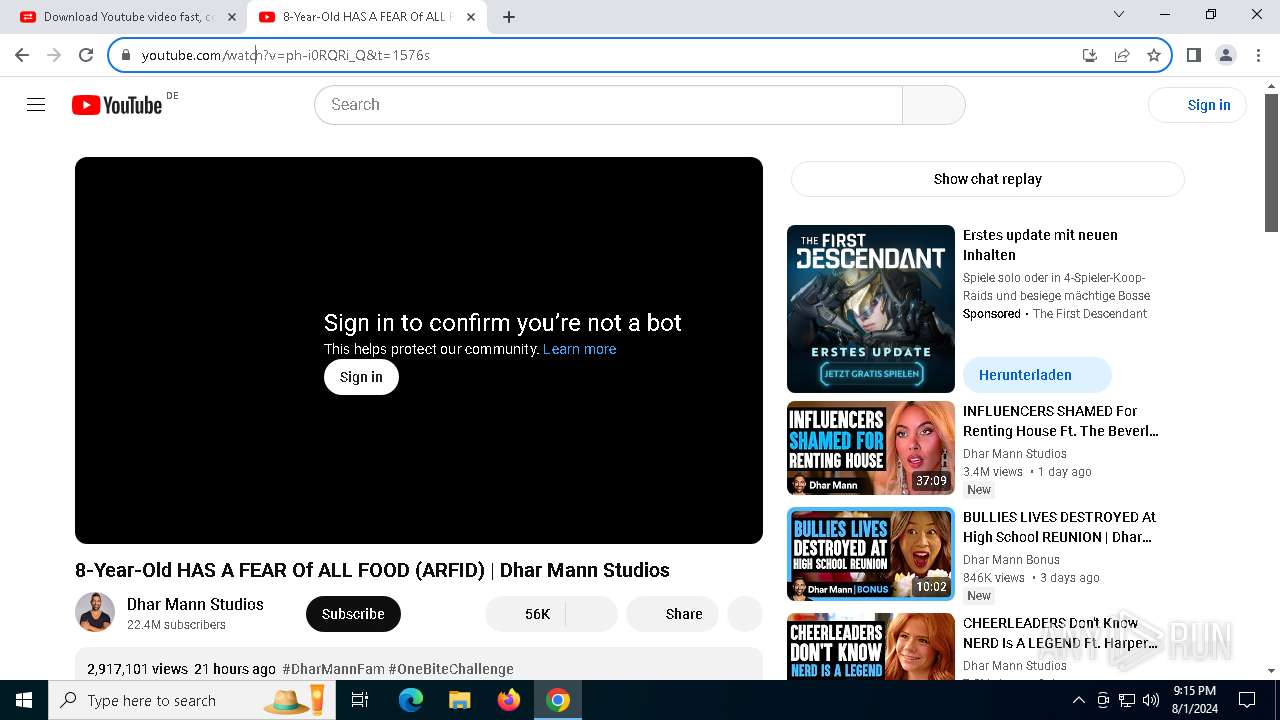Open the YouTube hamburger guide menu
This screenshot has width=1280, height=720.
coord(36,105)
